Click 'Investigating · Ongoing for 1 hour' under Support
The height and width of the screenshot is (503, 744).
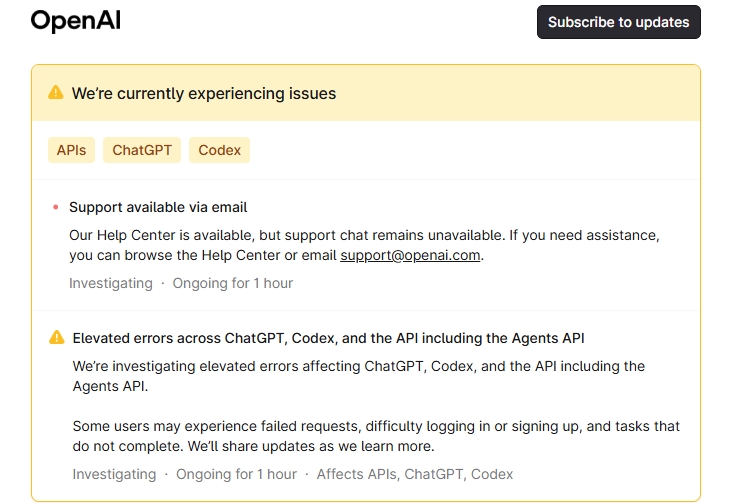pos(181,283)
